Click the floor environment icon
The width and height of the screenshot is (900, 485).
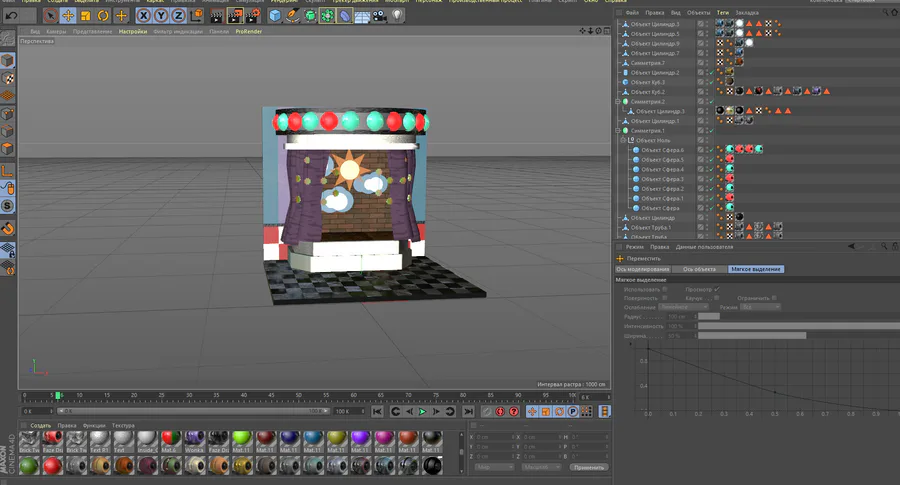[362, 15]
